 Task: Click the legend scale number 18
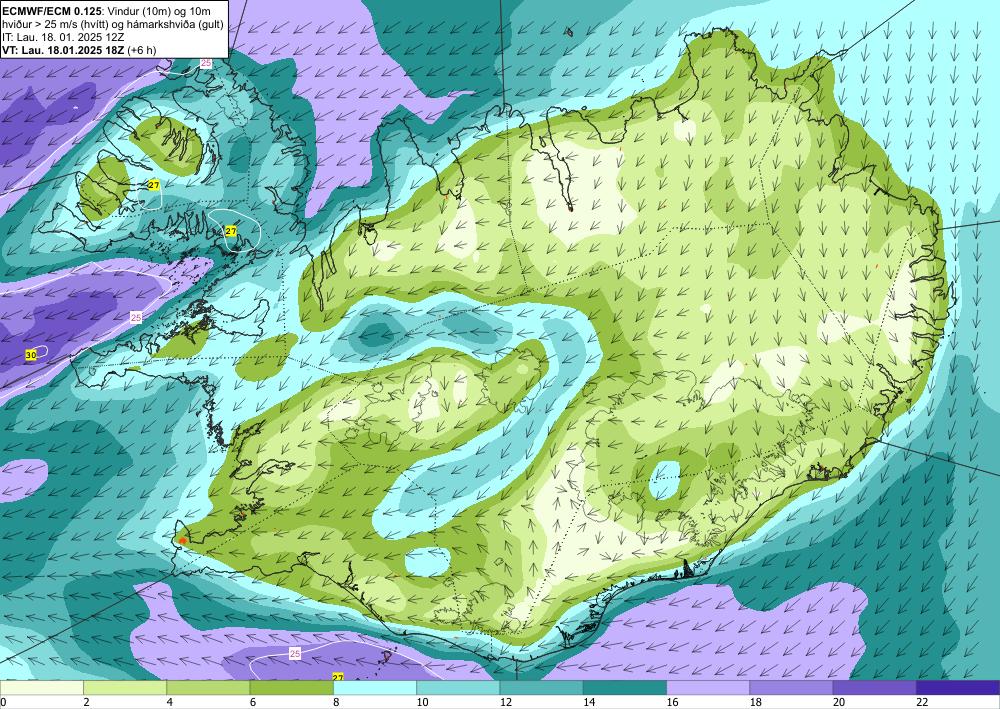[756, 702]
